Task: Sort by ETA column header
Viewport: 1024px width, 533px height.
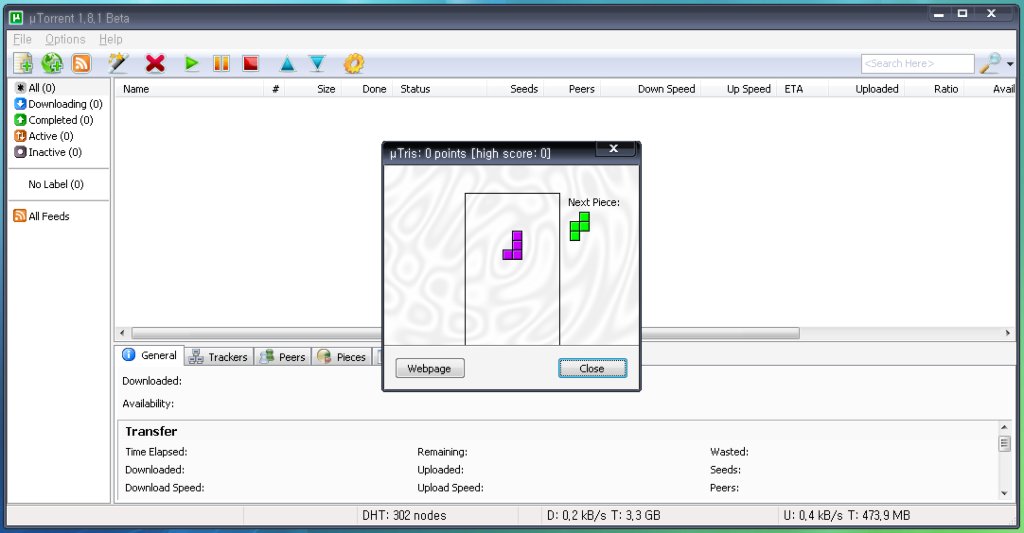Action: (802, 89)
